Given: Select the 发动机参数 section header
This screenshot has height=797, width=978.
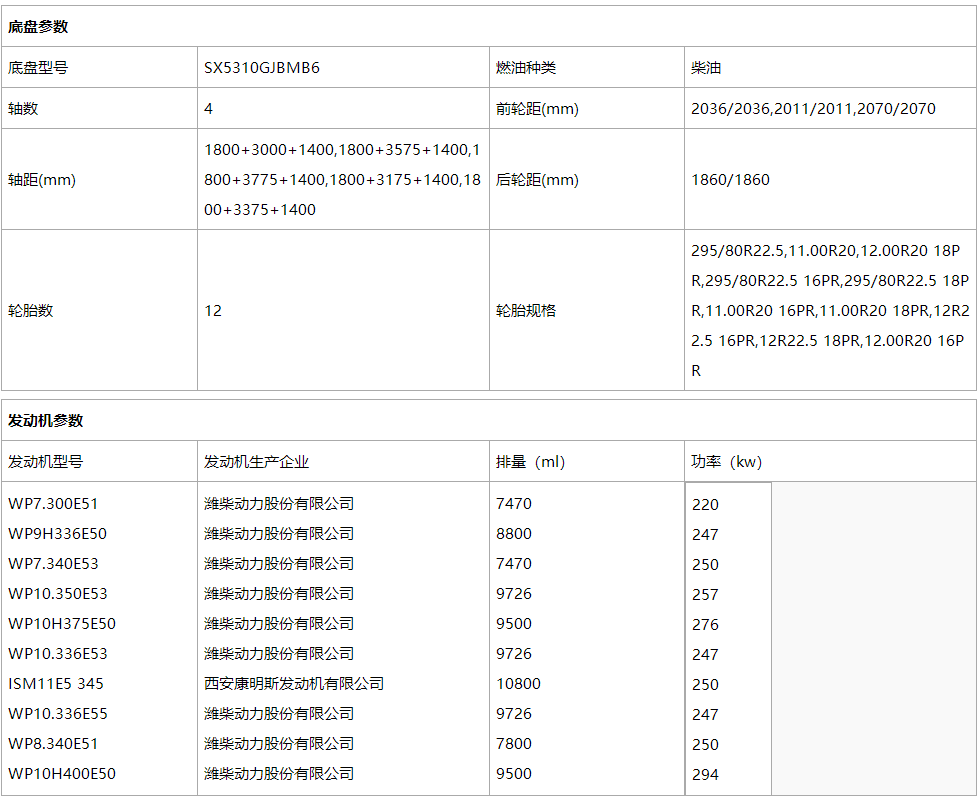Looking at the screenshot, I should point(46,421).
